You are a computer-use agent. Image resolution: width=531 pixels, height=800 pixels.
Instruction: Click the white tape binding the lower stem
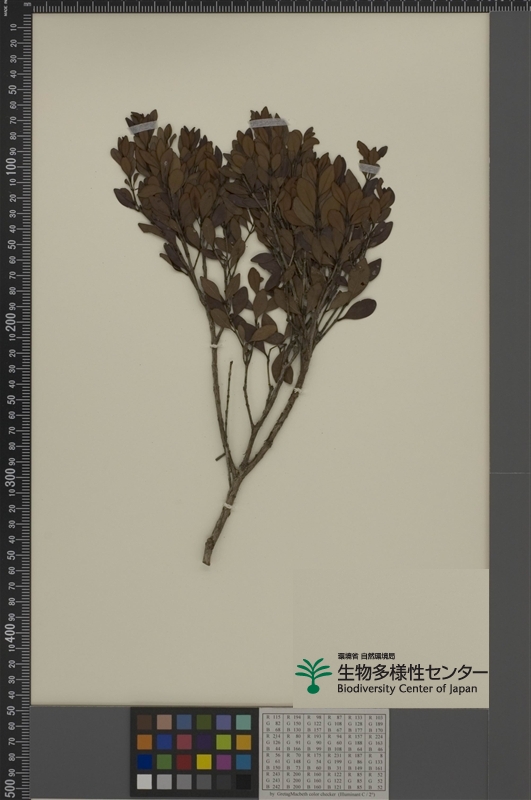point(227,505)
